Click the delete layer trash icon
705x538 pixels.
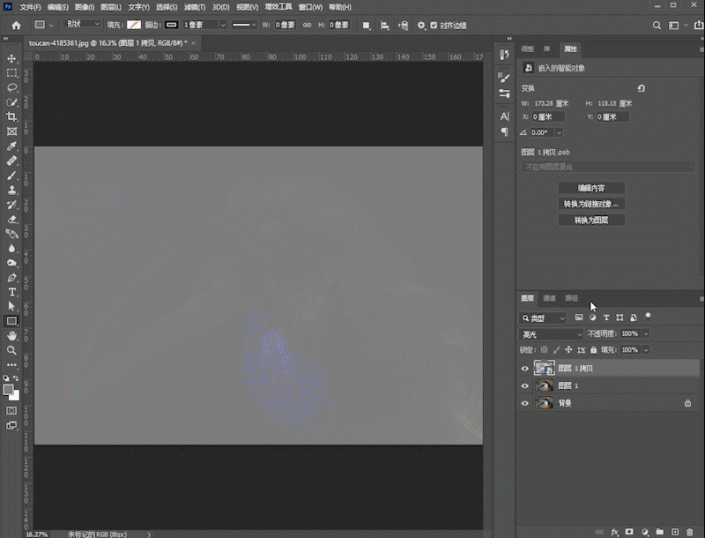click(x=690, y=532)
